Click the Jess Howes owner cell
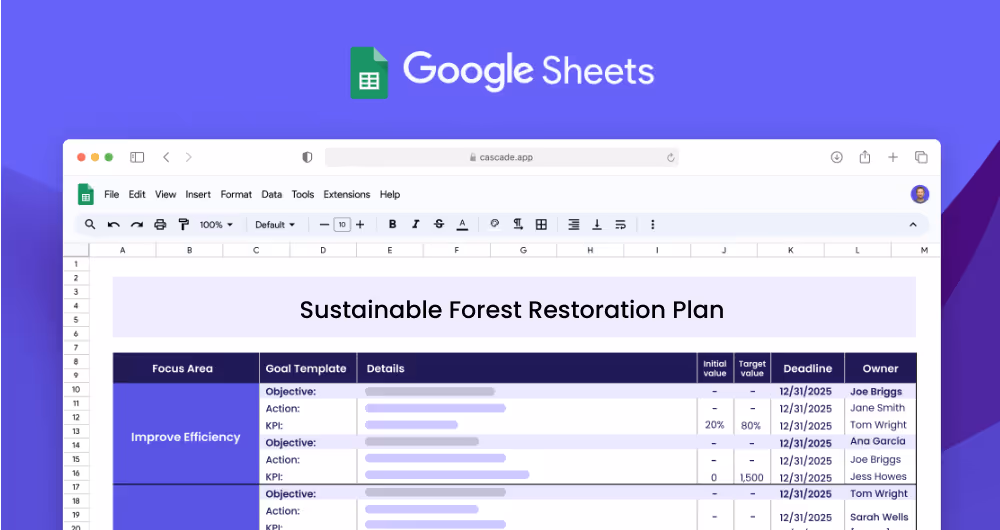The height and width of the screenshot is (530, 1000). tap(878, 476)
